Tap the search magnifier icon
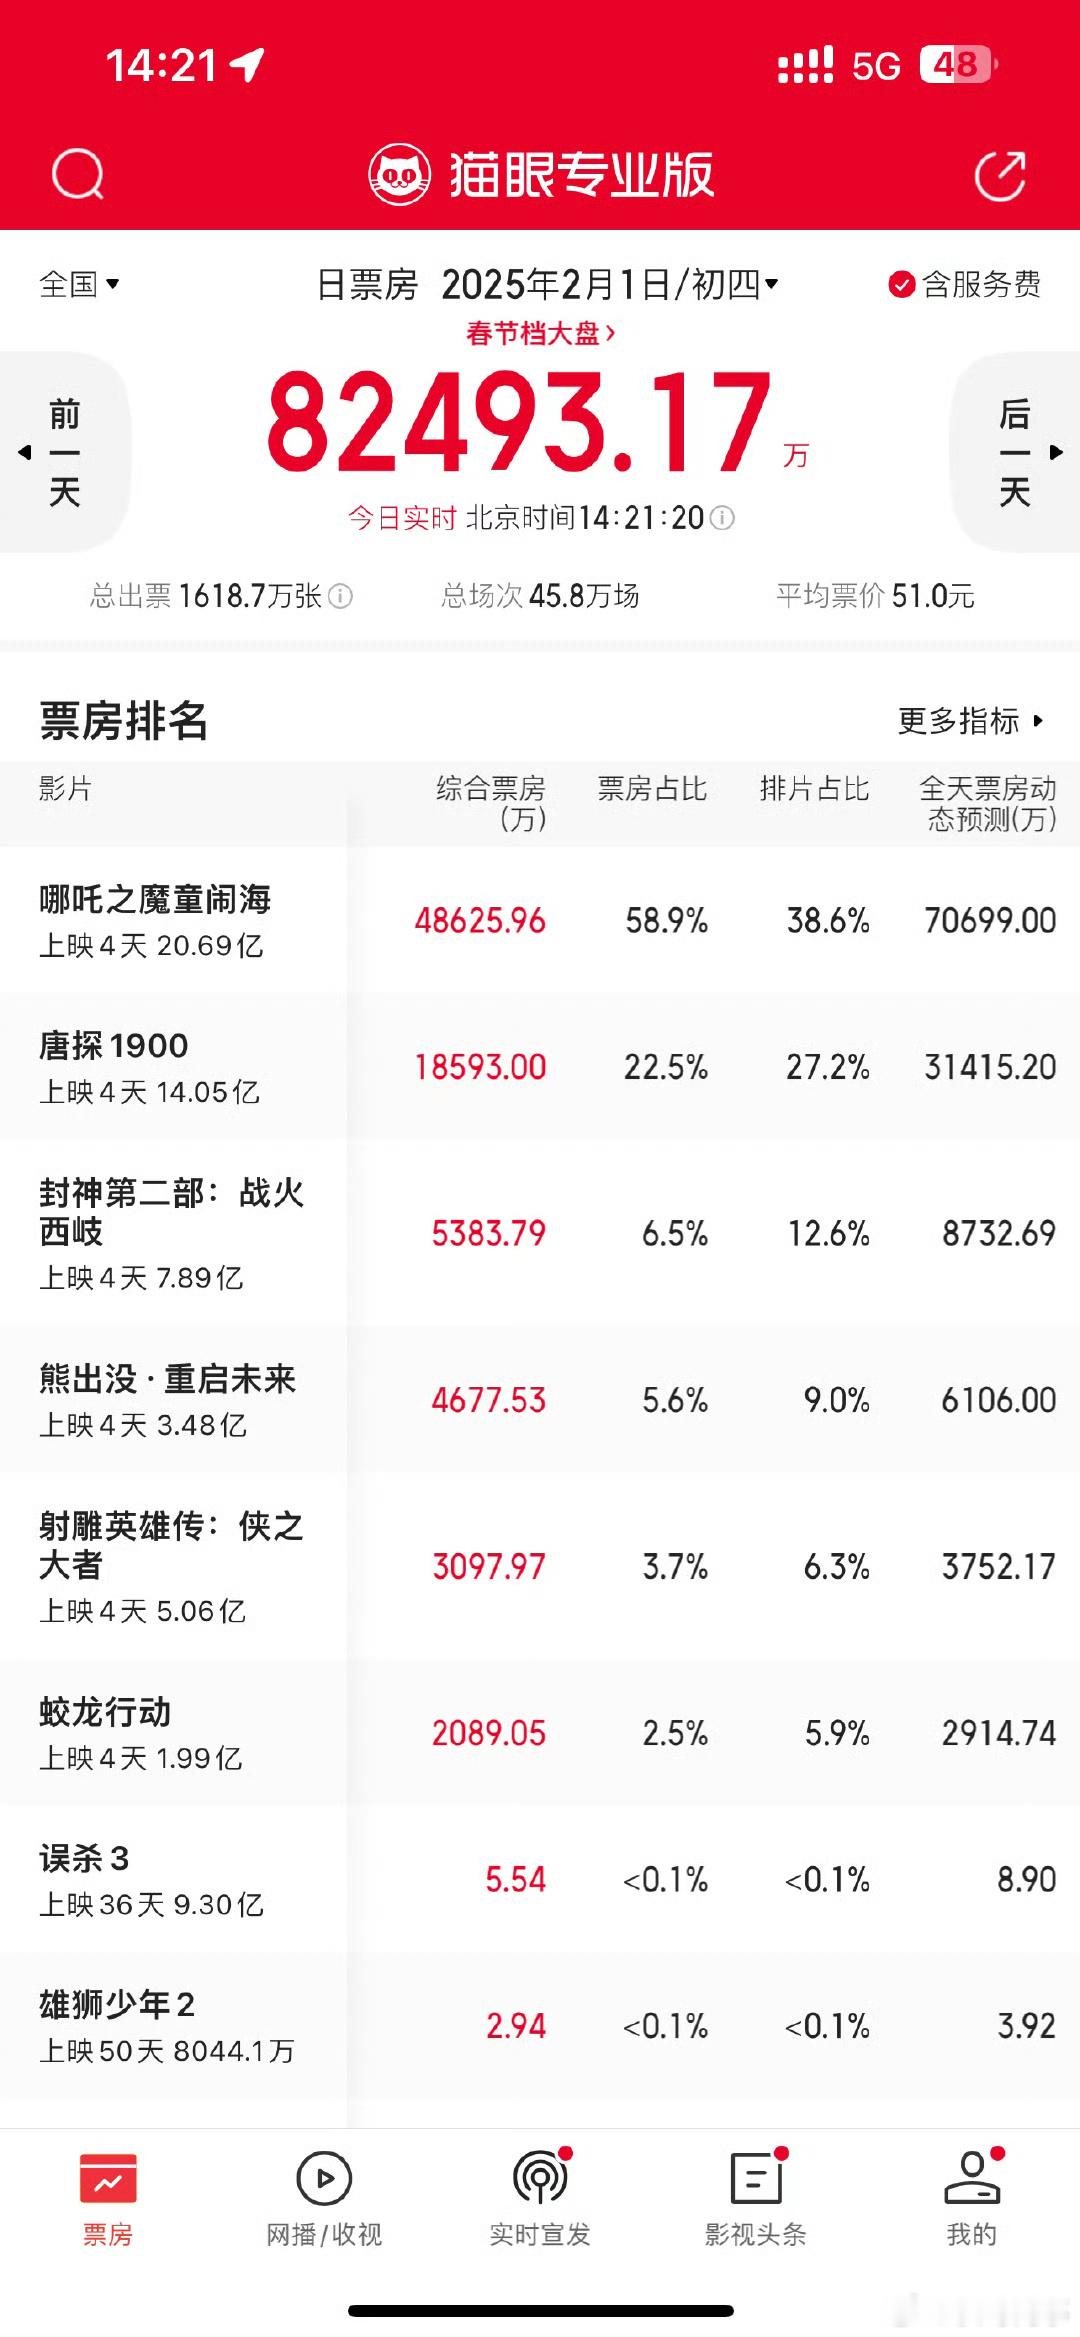1080x2337 pixels. [78, 174]
